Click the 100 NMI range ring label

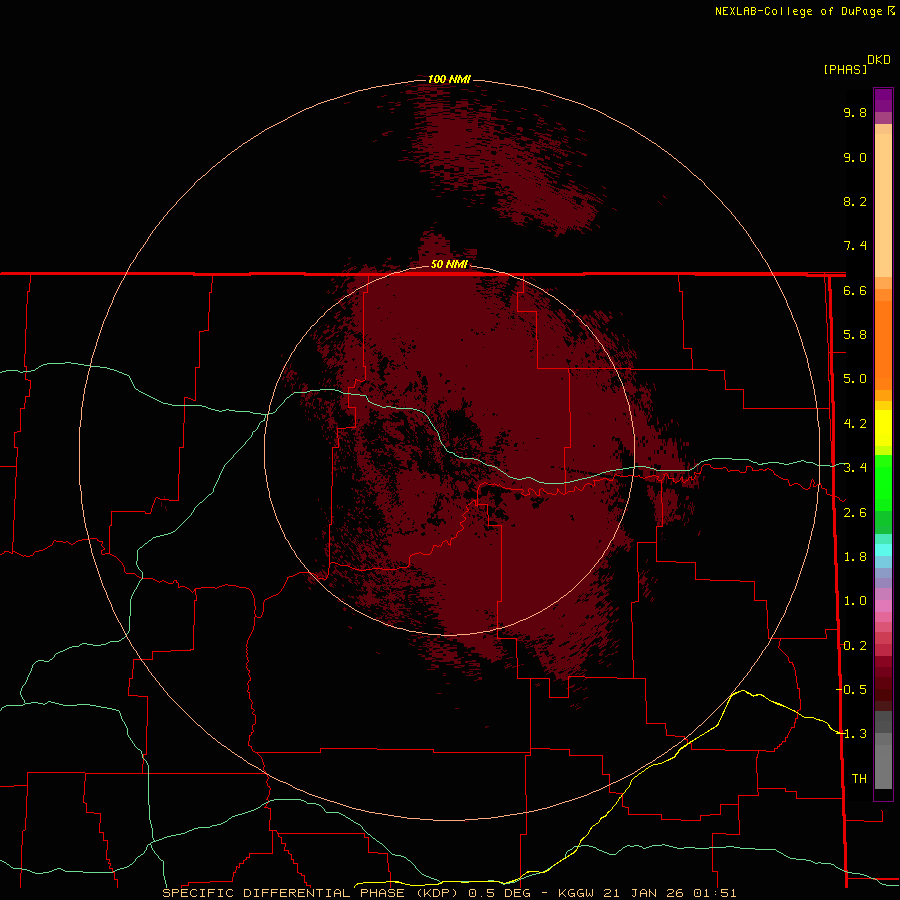pyautogui.click(x=449, y=79)
